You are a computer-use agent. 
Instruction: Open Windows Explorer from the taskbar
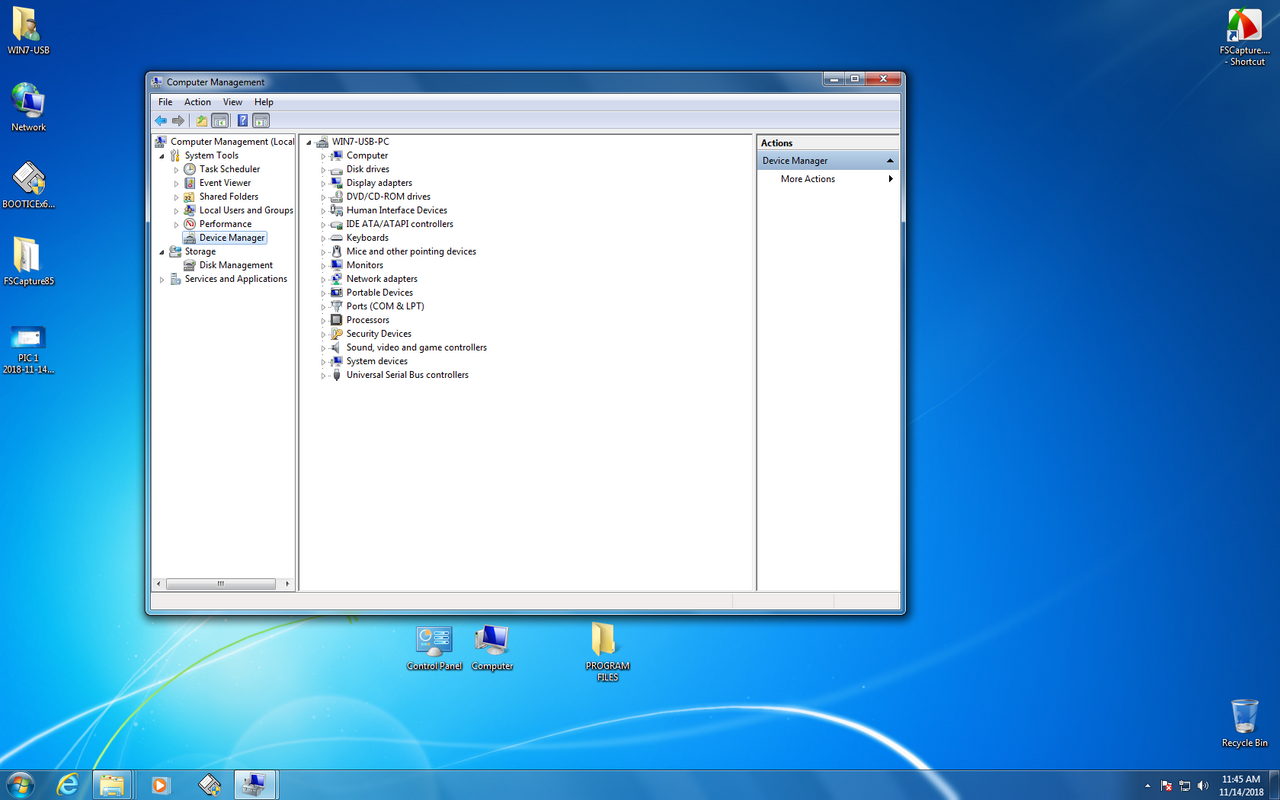coord(112,784)
